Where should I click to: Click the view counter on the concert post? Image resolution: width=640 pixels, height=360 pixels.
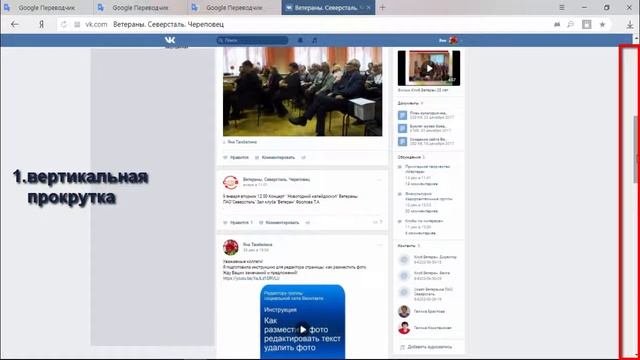click(x=378, y=222)
